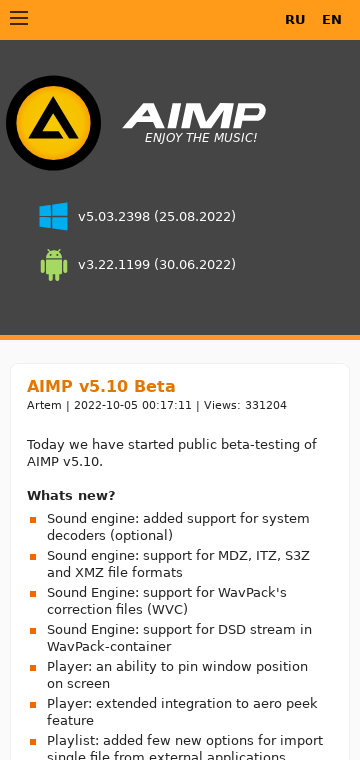Open Android version v3.22.1199 download
360x760 pixels.
157,265
